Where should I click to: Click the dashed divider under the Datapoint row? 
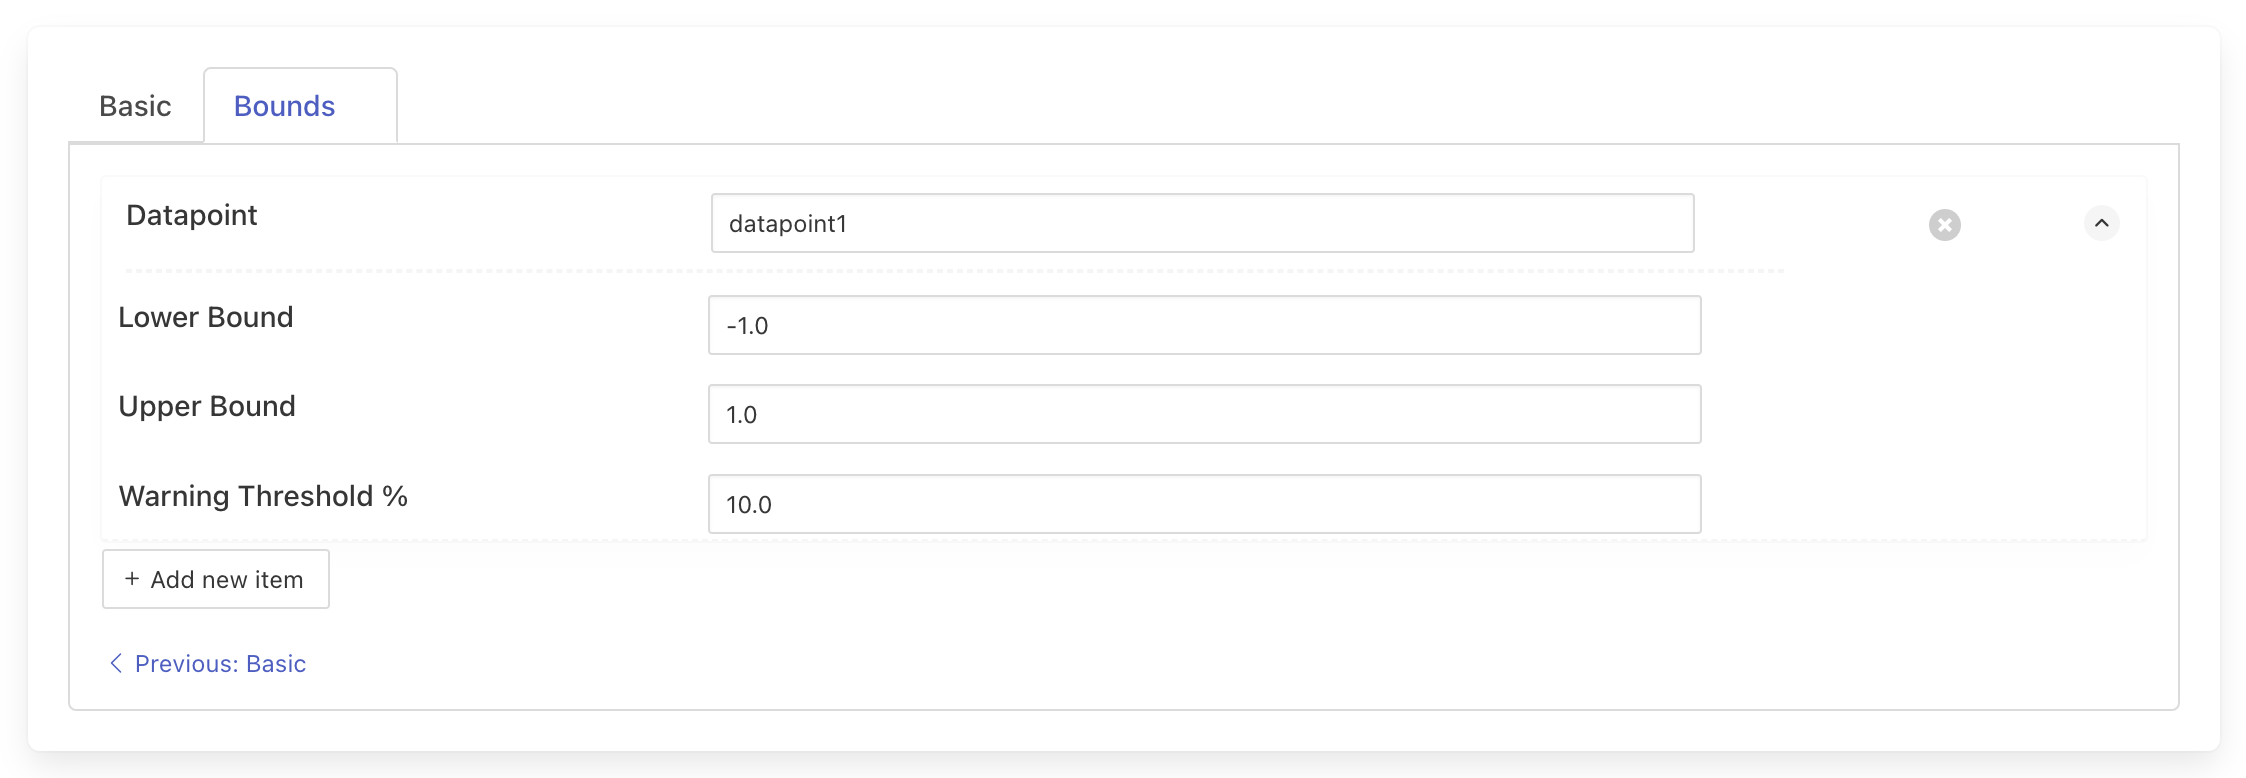950,271
